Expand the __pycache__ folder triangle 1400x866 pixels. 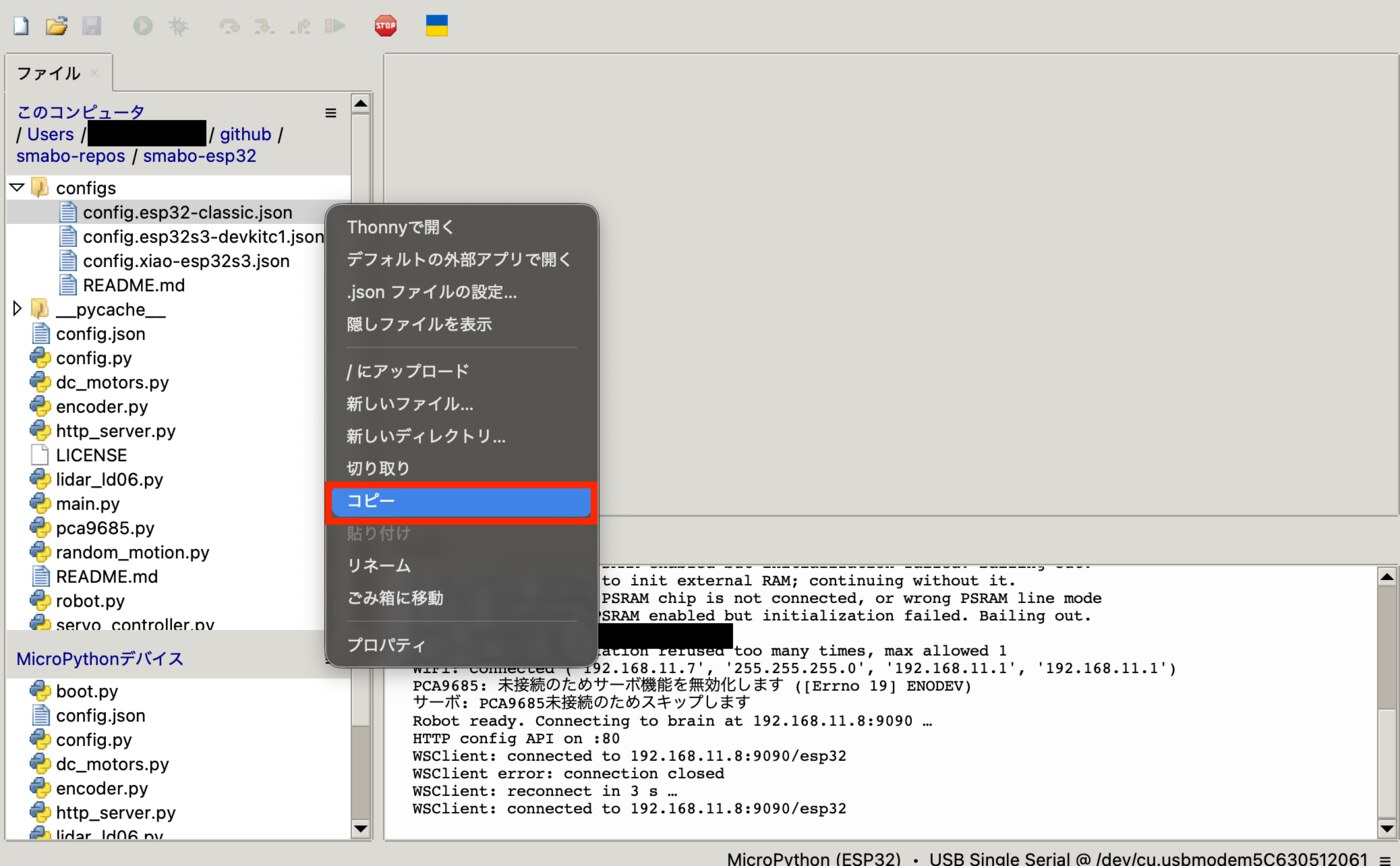[17, 309]
